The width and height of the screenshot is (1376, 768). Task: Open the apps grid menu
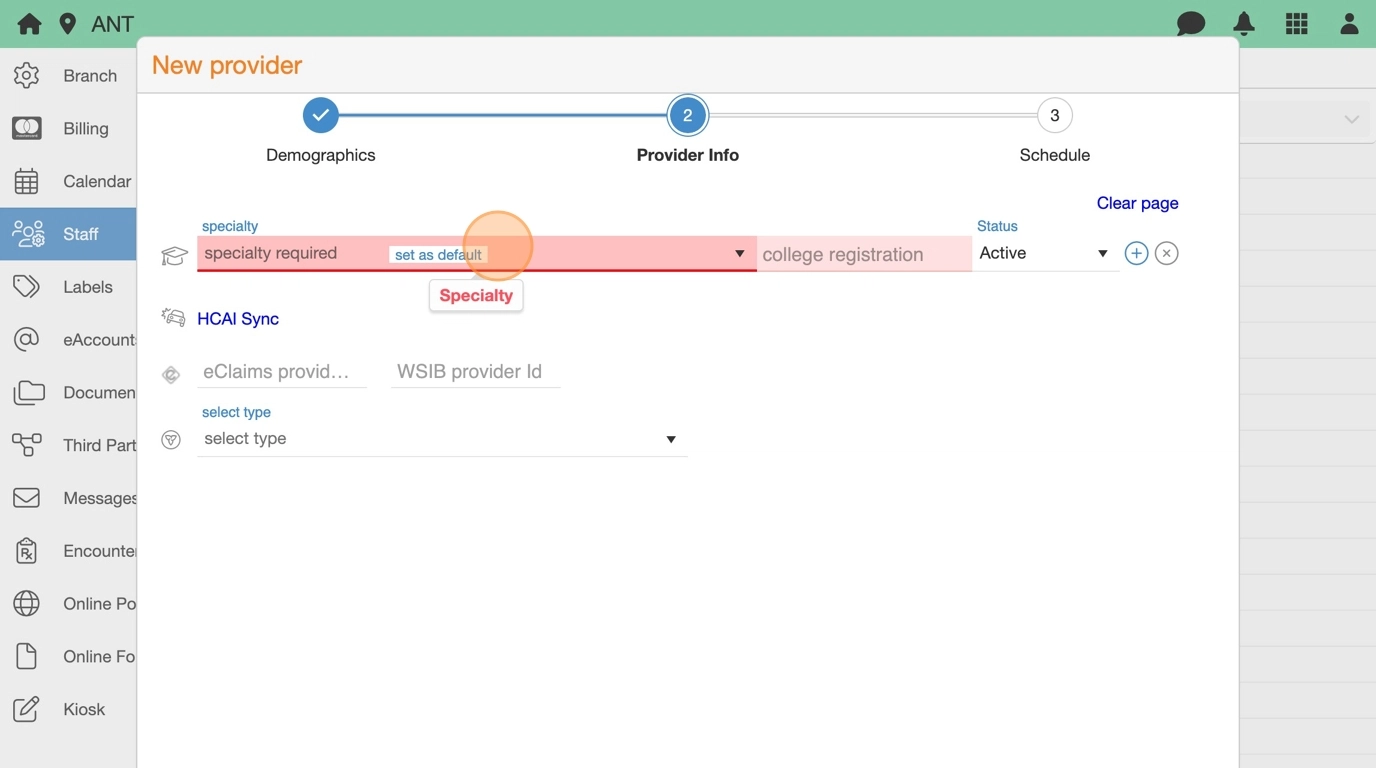(x=1297, y=24)
